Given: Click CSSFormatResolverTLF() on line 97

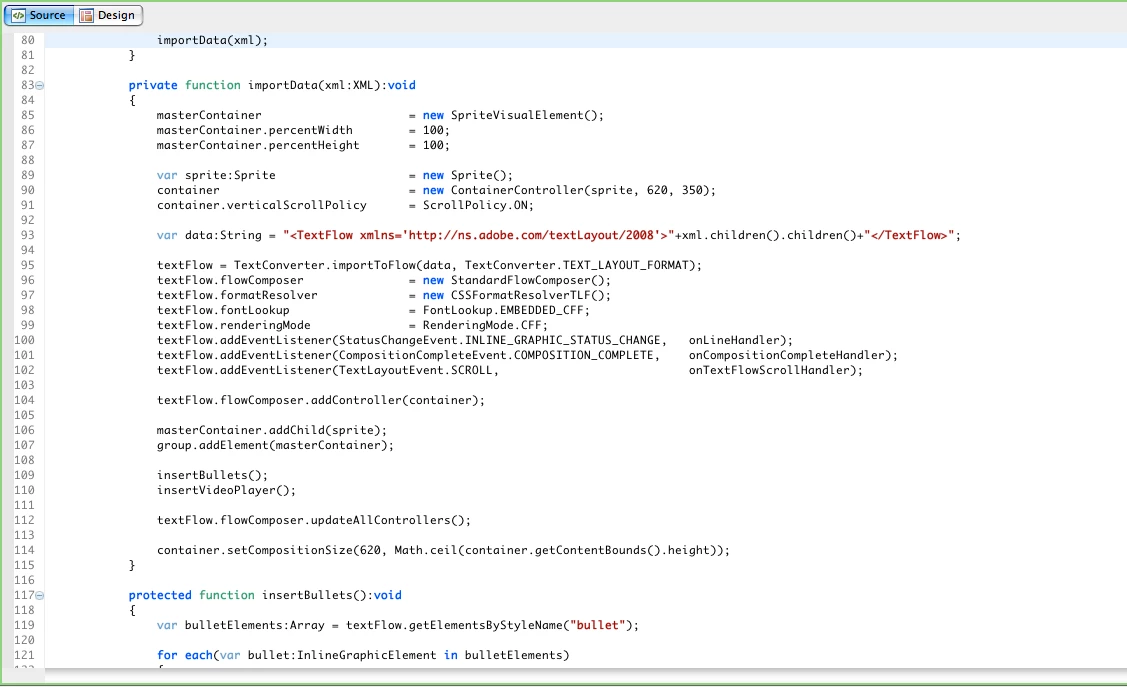Looking at the screenshot, I should click(x=530, y=295).
